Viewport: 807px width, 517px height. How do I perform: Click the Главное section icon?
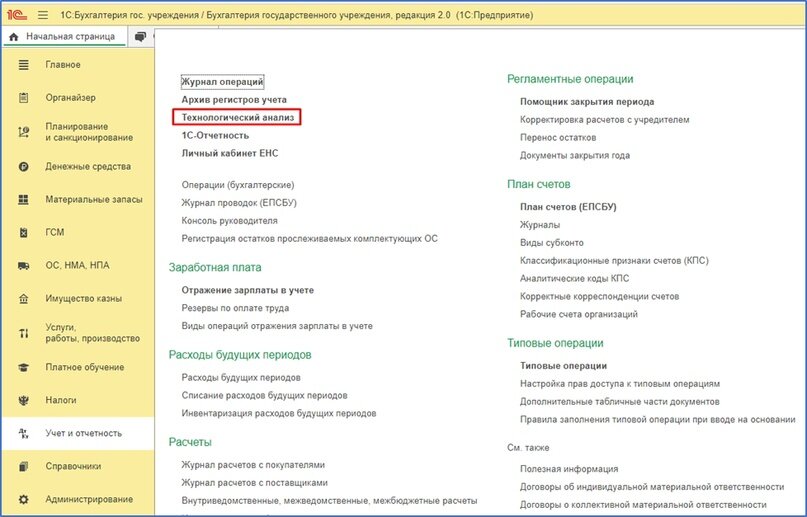(24, 65)
